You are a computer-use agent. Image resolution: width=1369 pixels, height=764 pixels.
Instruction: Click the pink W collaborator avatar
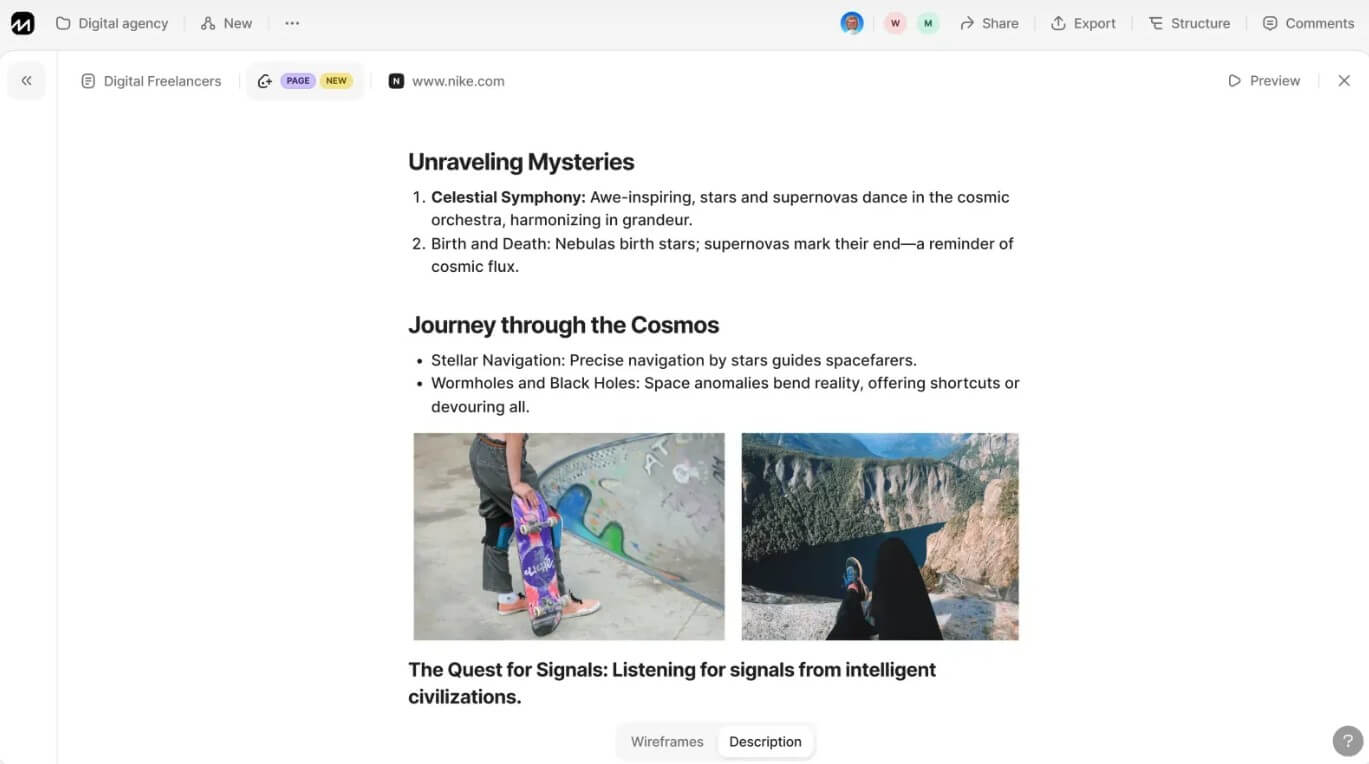(x=895, y=23)
